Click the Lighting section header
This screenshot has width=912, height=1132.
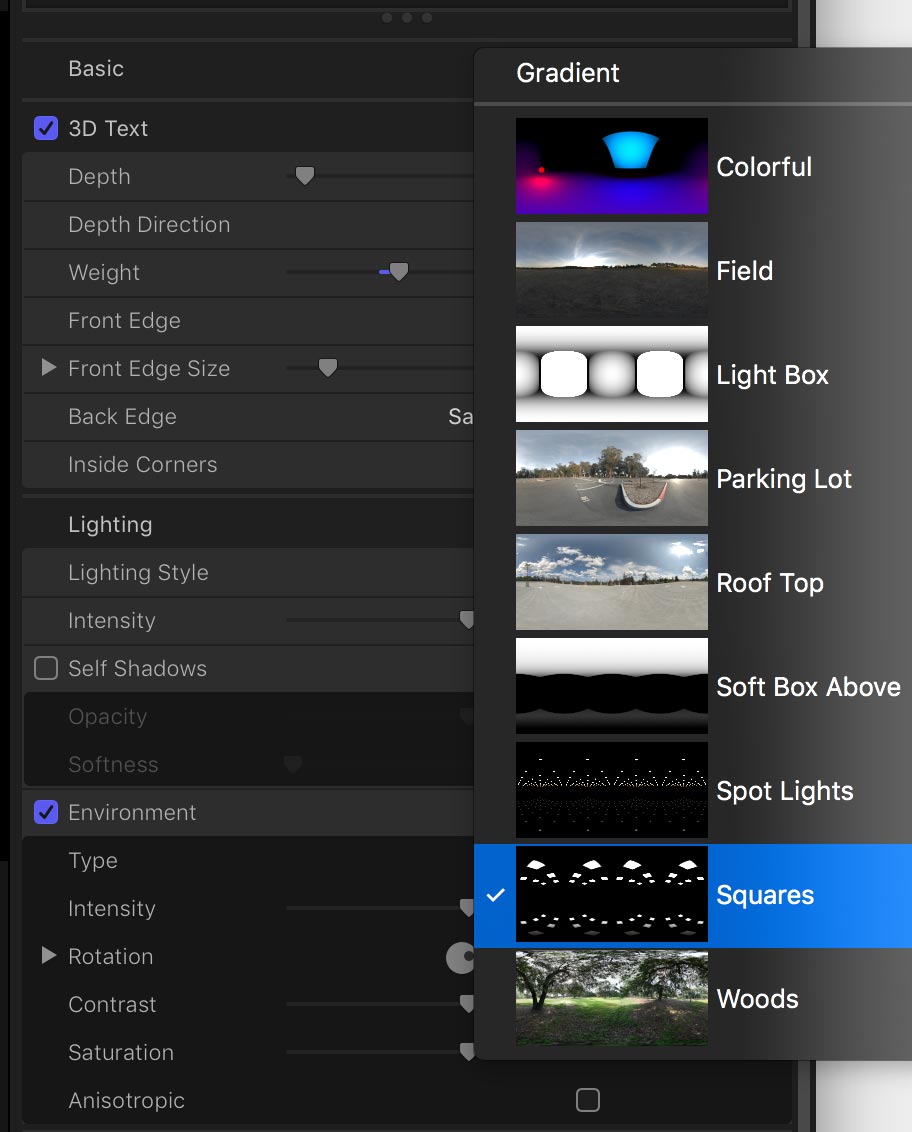(x=110, y=524)
